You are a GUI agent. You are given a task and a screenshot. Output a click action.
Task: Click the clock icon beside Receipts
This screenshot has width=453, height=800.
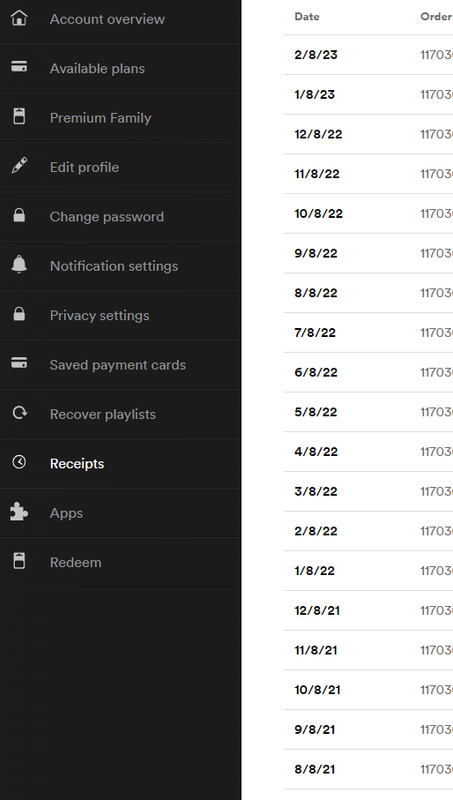tap(19, 462)
